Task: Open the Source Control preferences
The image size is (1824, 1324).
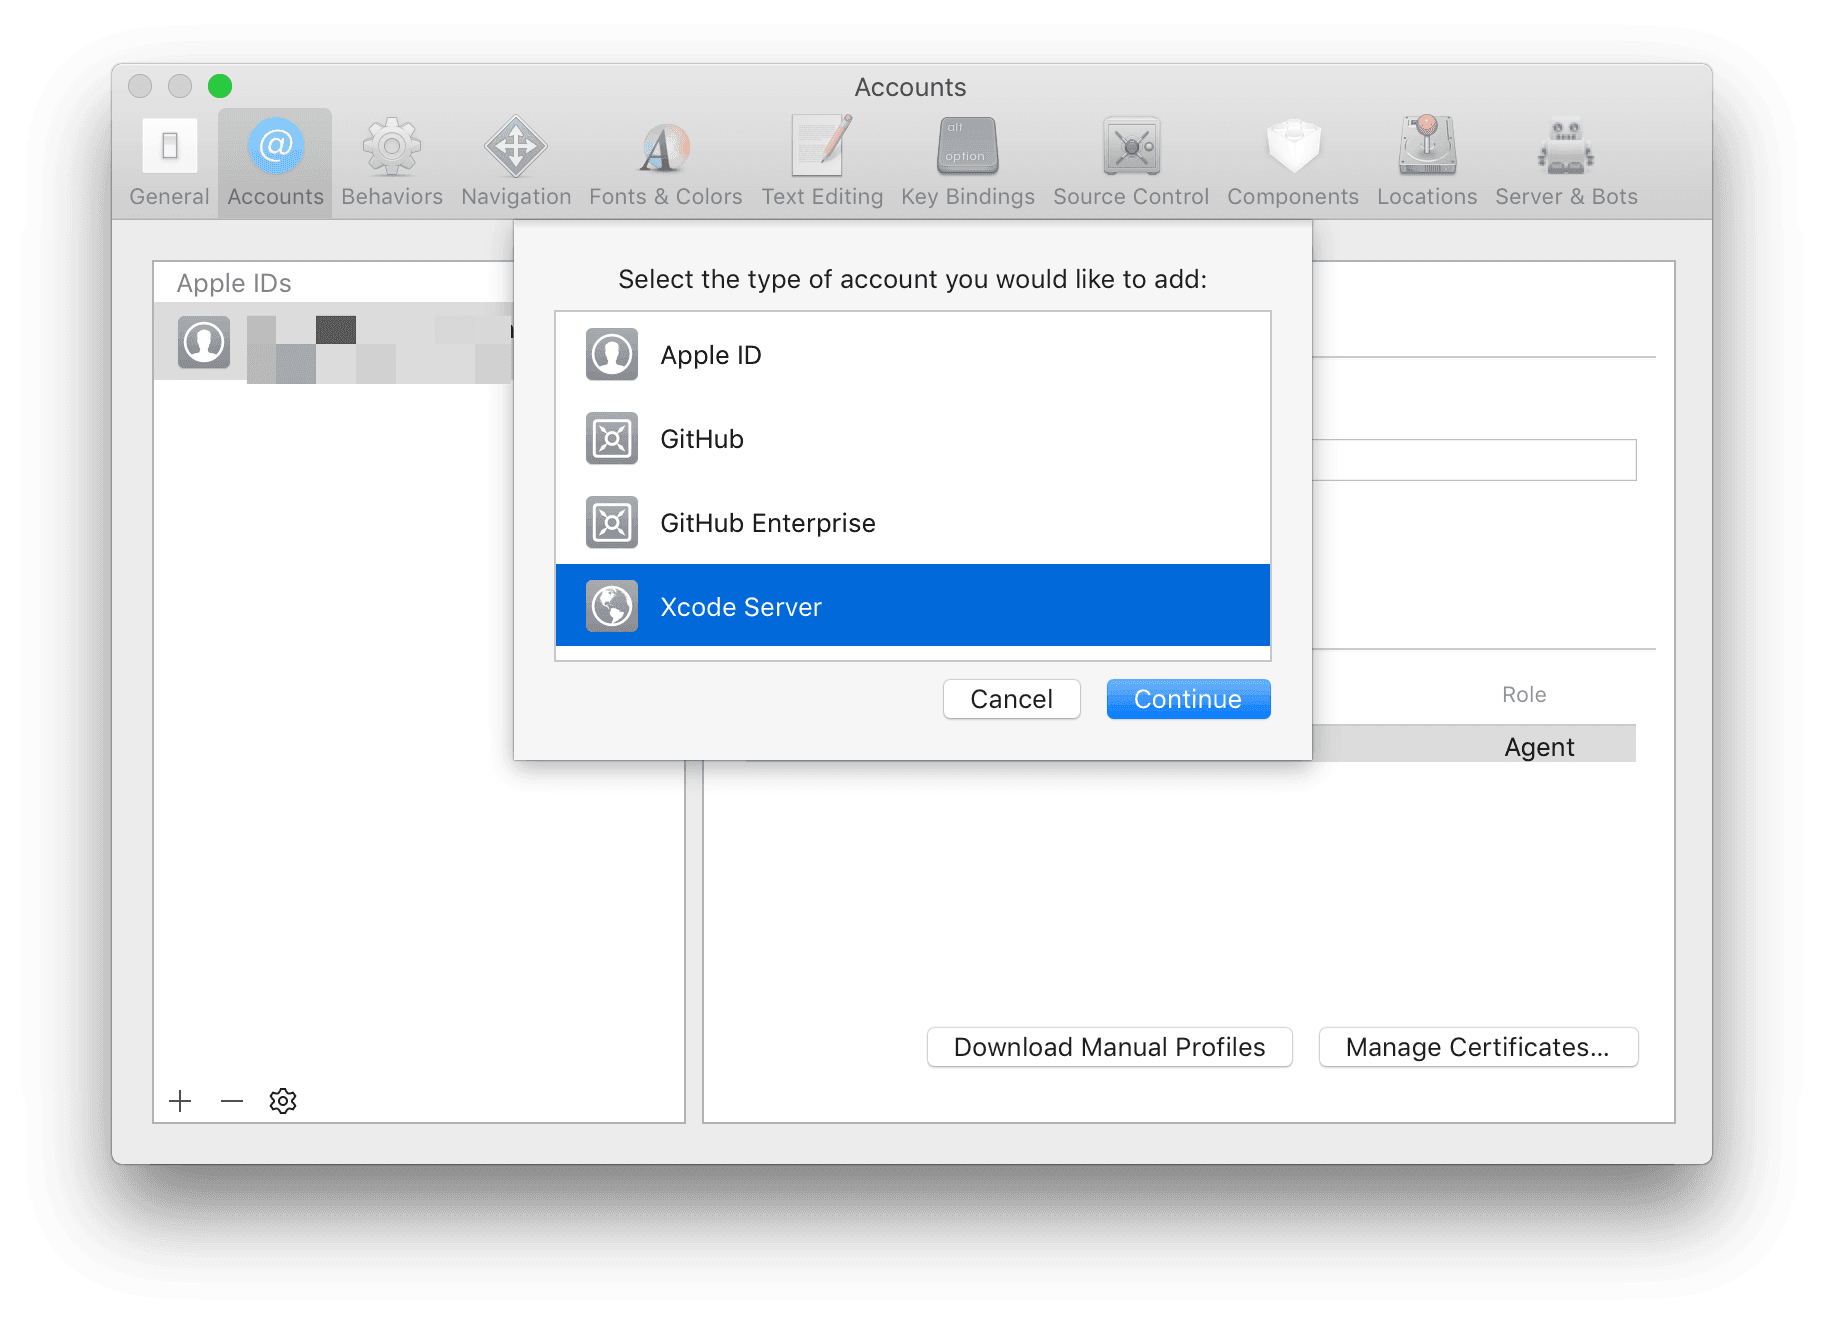Action: 1129,160
